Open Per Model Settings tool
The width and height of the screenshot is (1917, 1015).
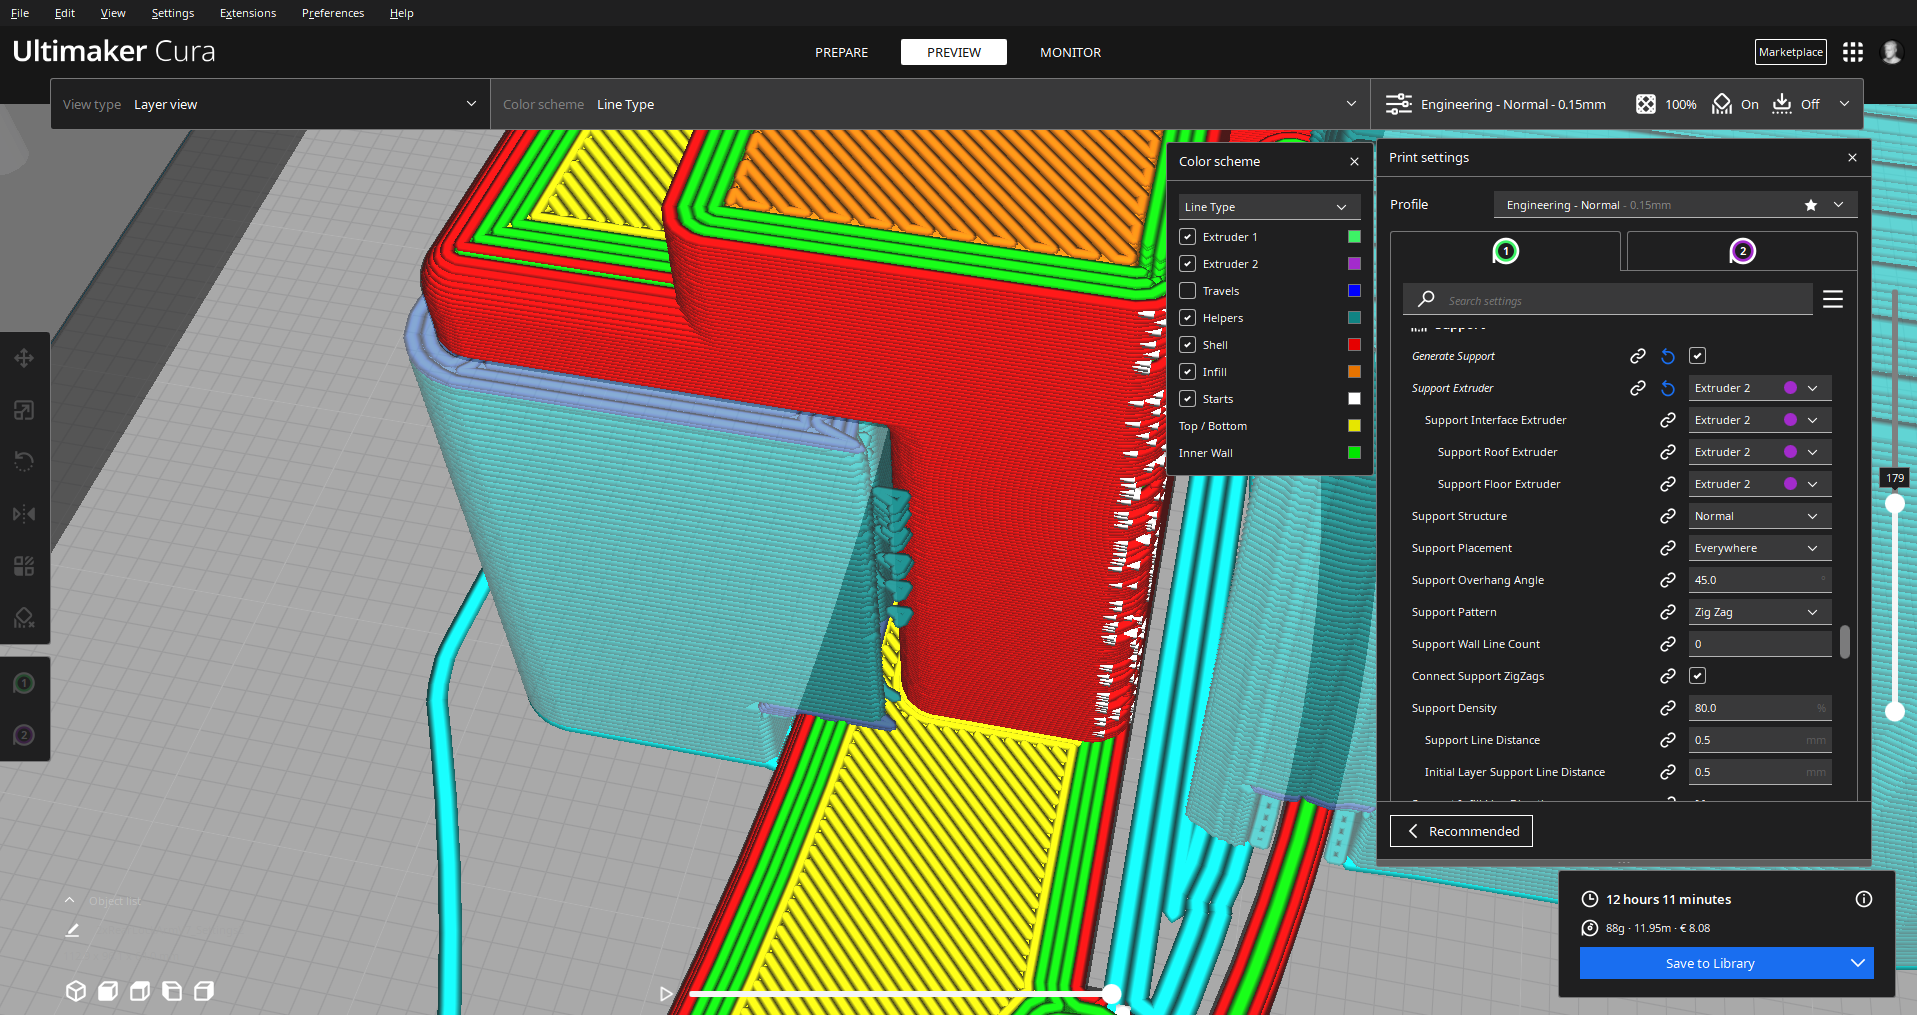coord(24,566)
